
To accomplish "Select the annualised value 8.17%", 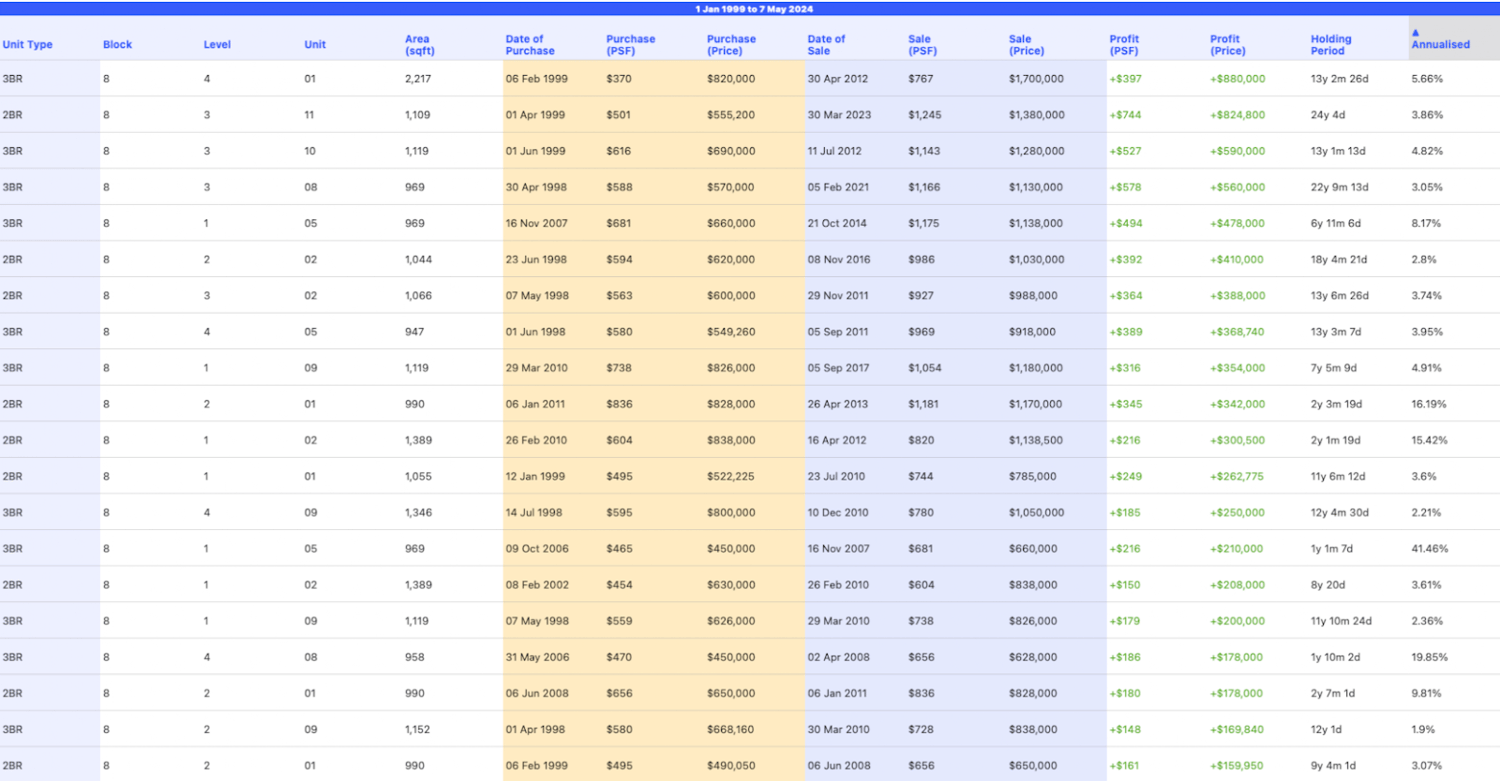I will (x=1426, y=223).
